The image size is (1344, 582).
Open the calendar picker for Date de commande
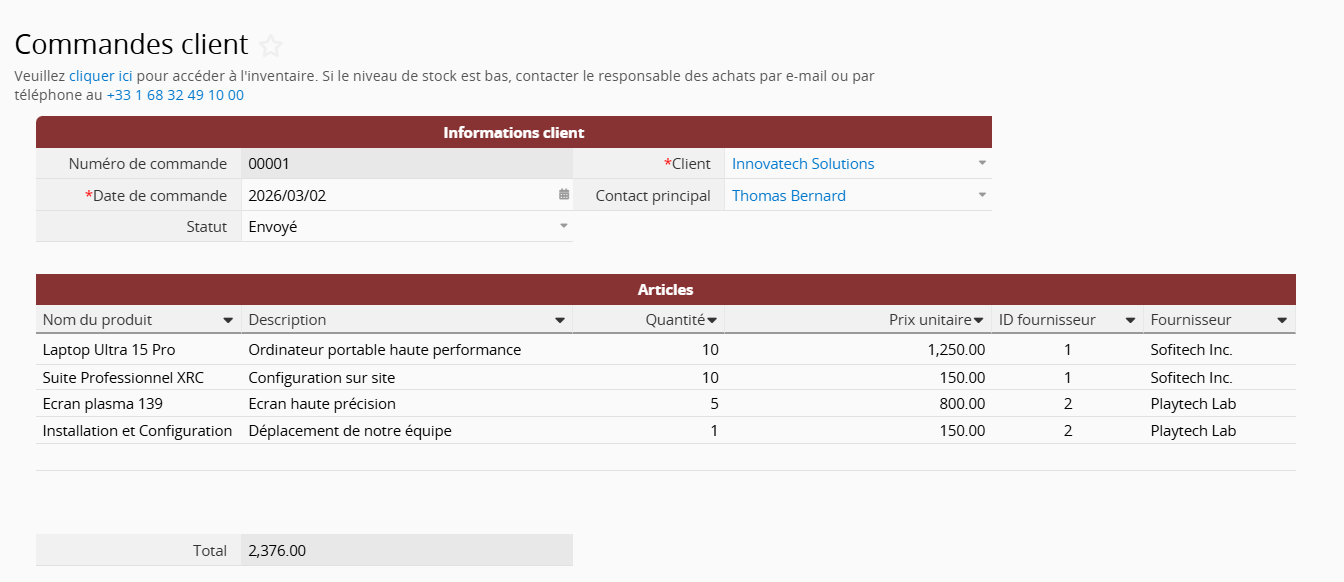(x=564, y=195)
